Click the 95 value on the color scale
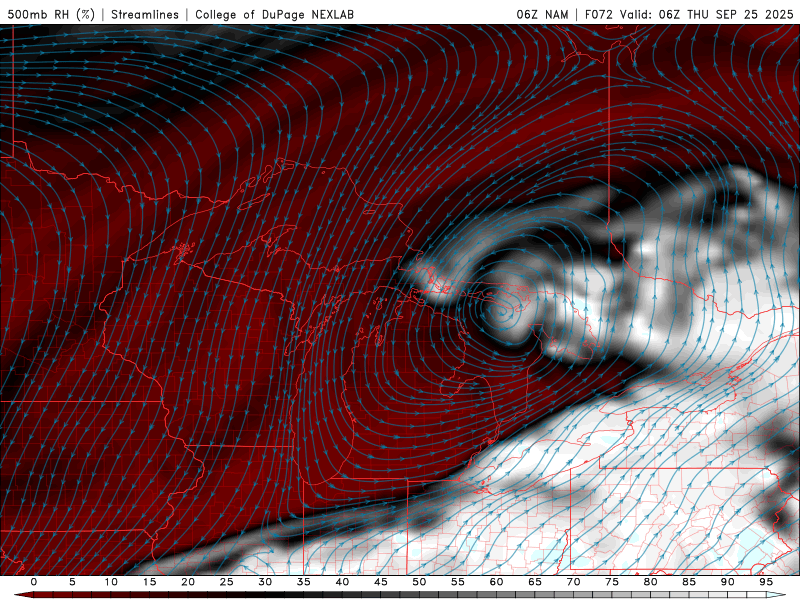The width and height of the screenshot is (800, 600). point(766,582)
